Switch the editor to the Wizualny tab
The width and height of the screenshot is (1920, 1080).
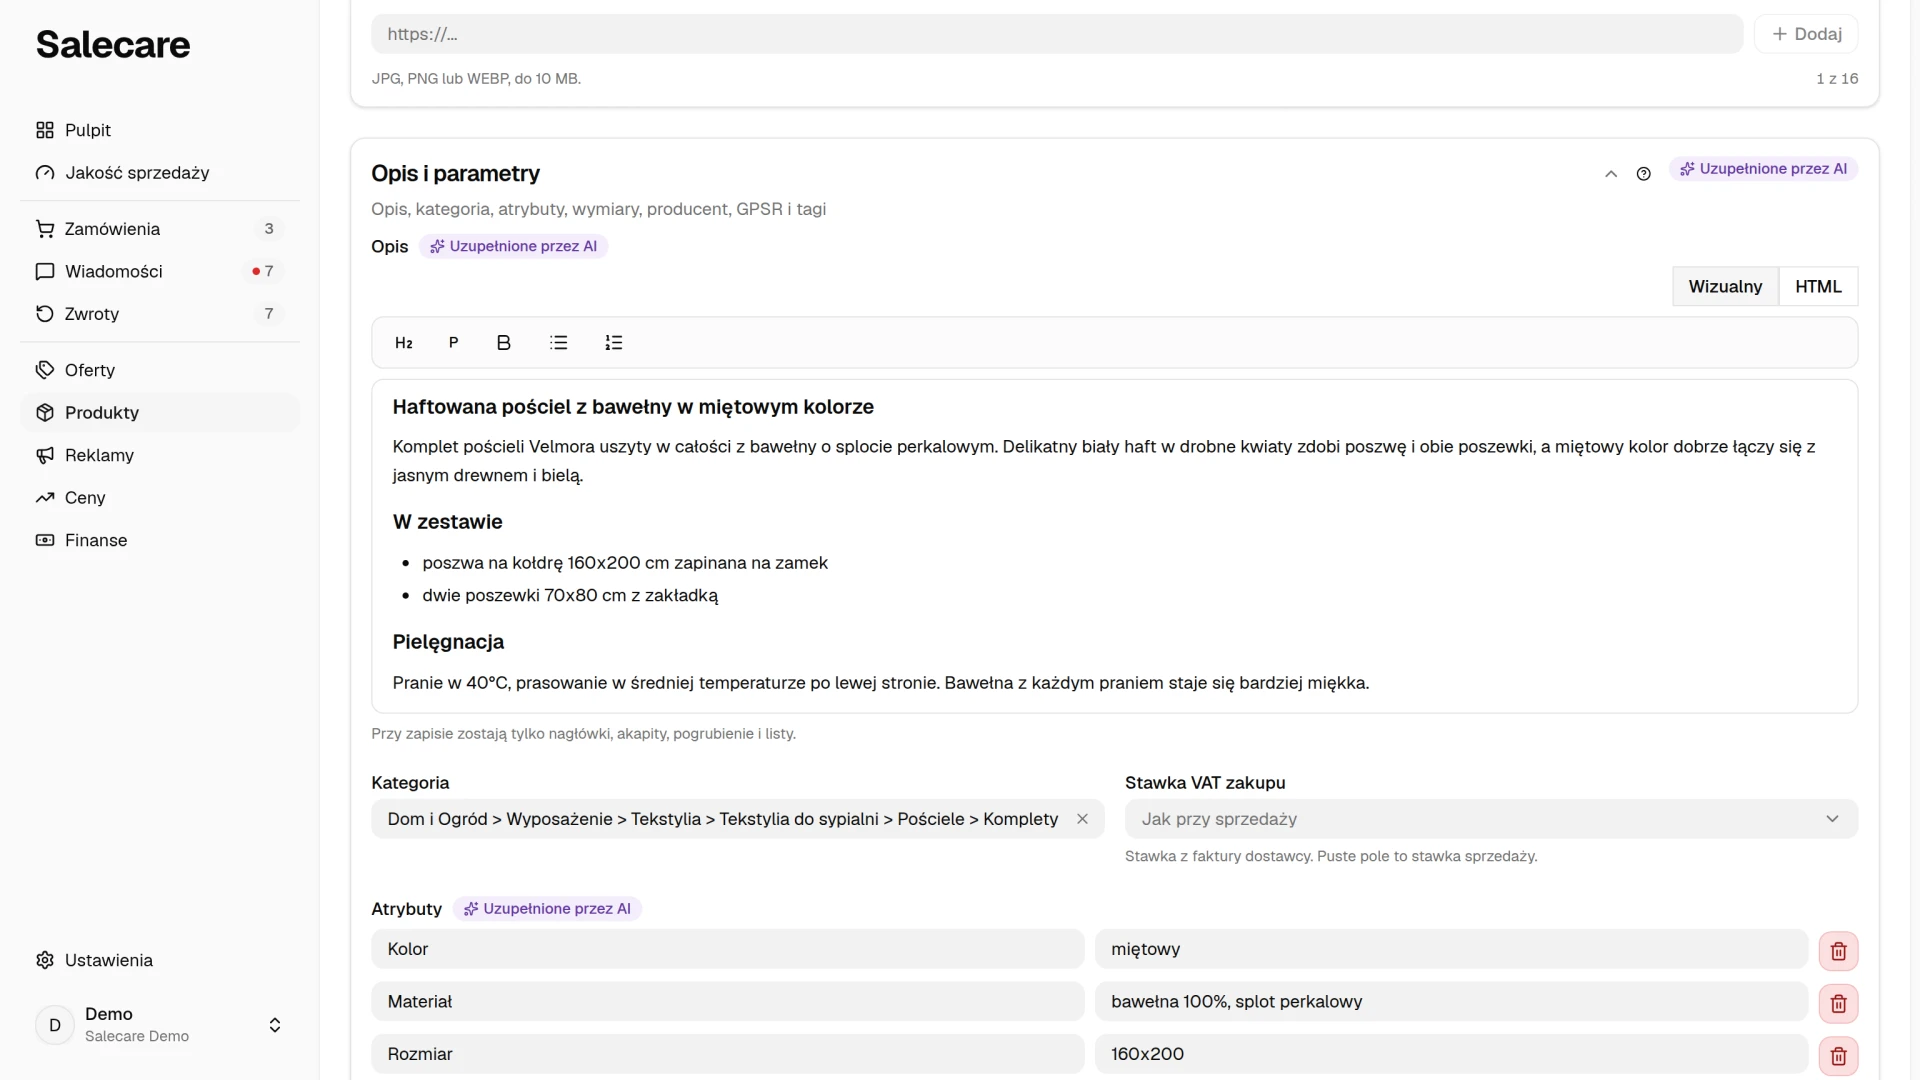point(1725,287)
